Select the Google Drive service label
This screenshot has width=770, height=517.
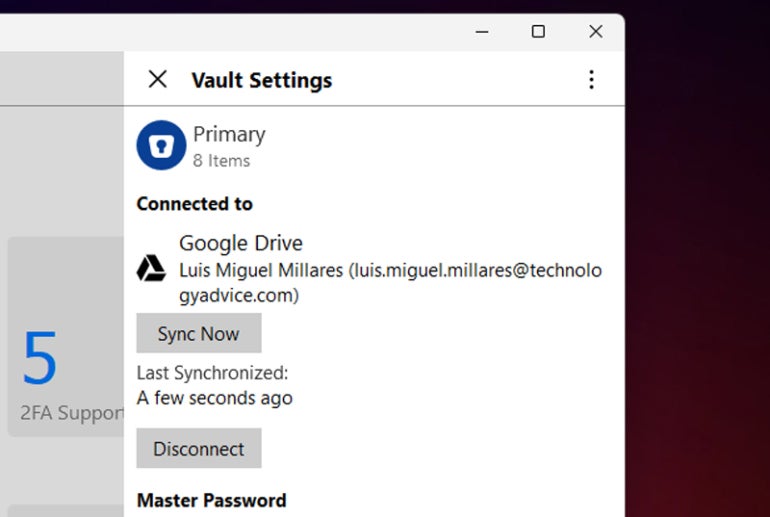point(240,243)
